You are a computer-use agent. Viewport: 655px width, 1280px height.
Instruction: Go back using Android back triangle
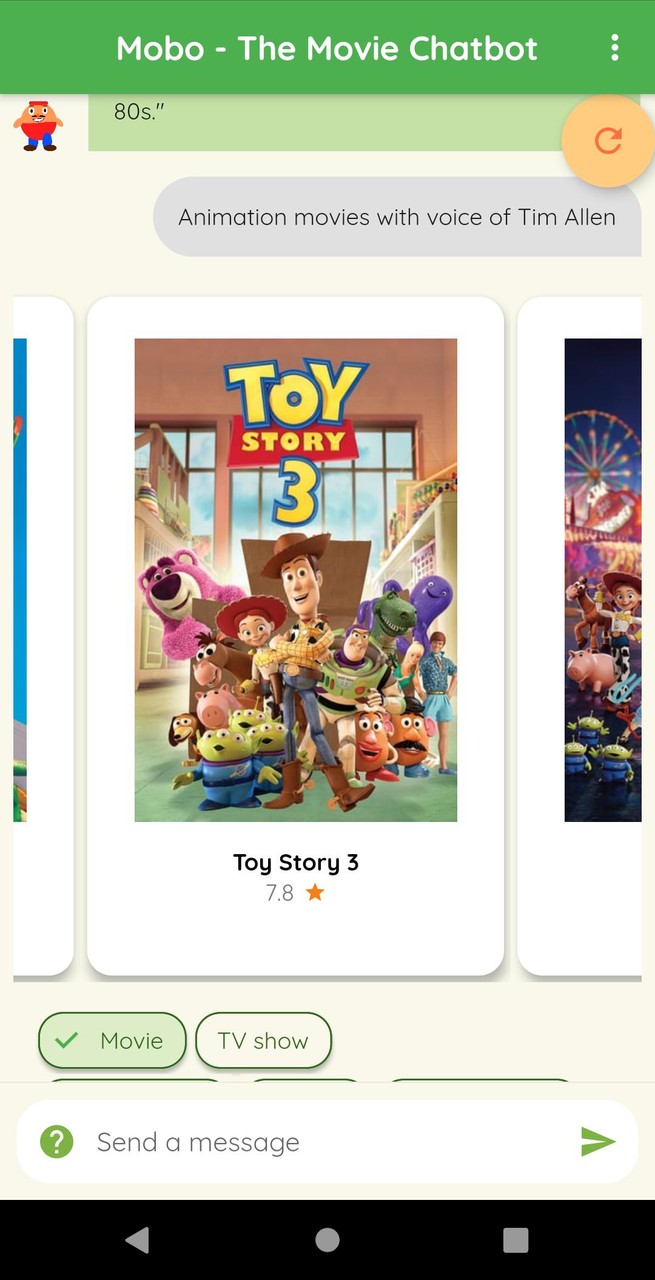pos(137,1240)
